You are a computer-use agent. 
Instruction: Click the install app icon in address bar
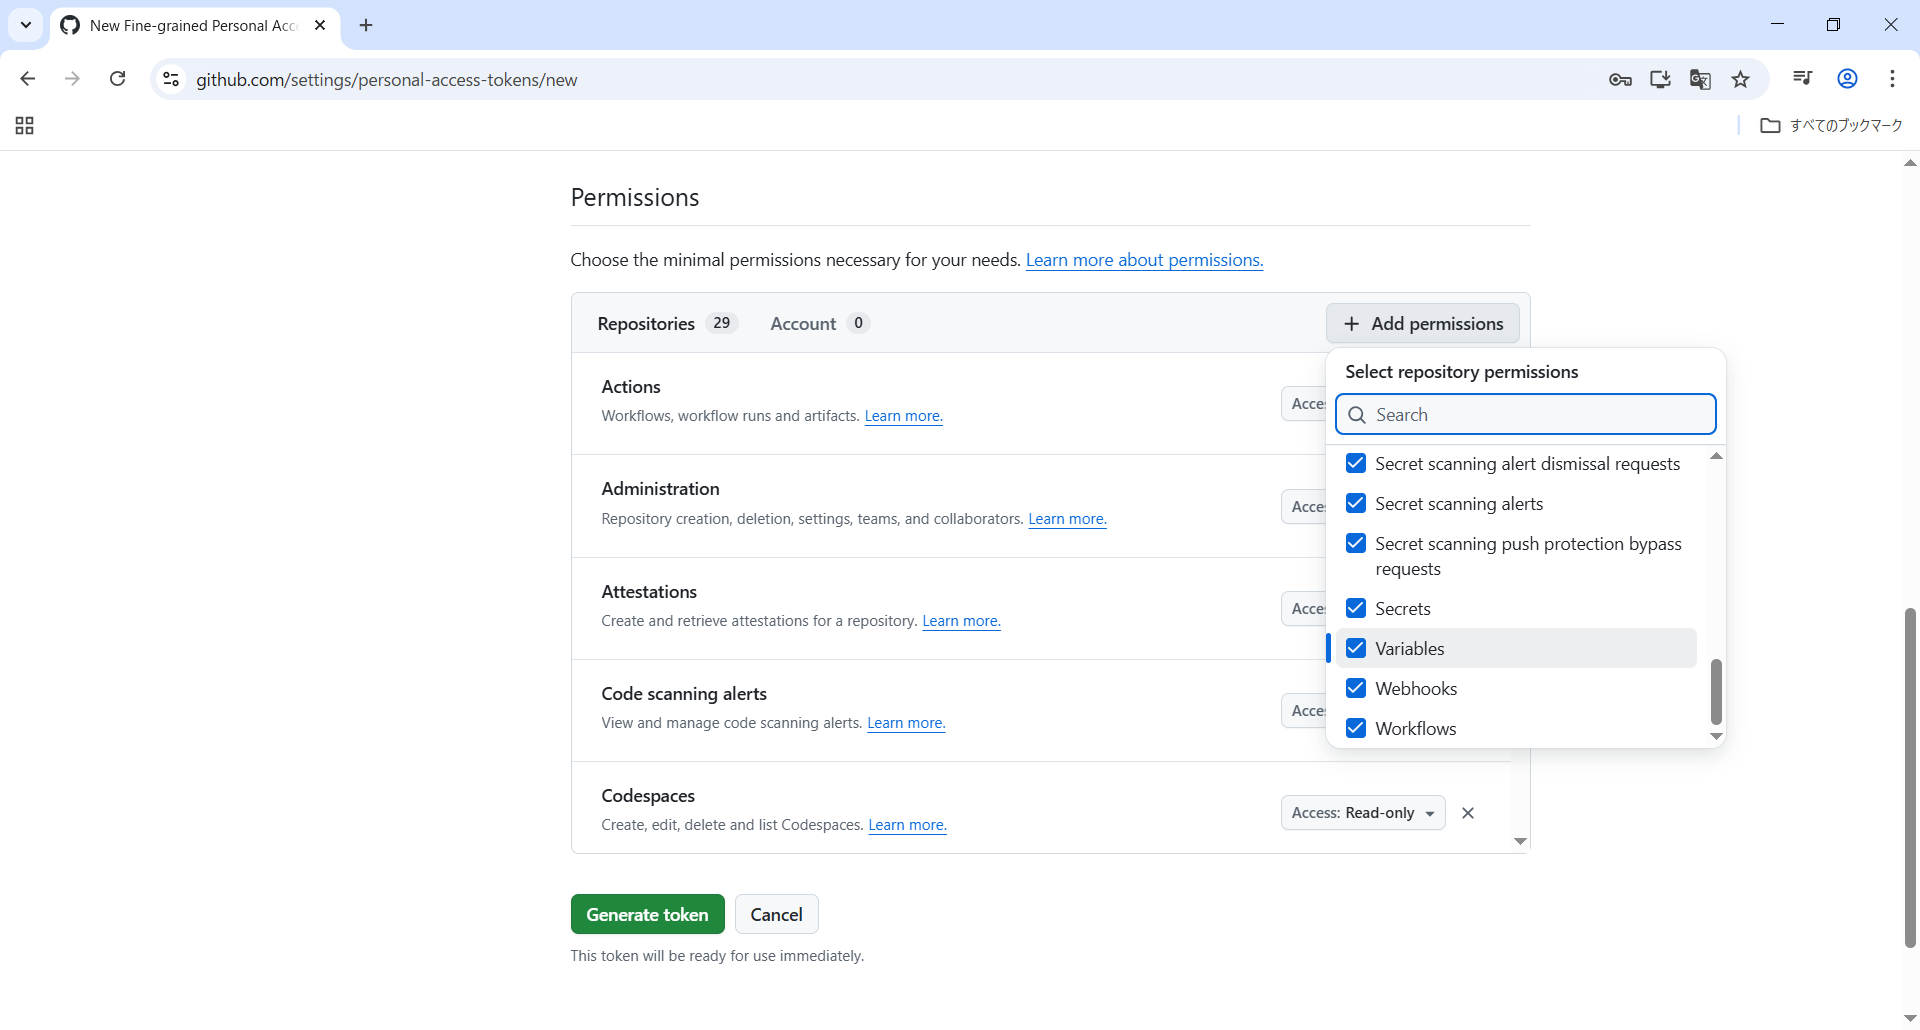coord(1660,79)
